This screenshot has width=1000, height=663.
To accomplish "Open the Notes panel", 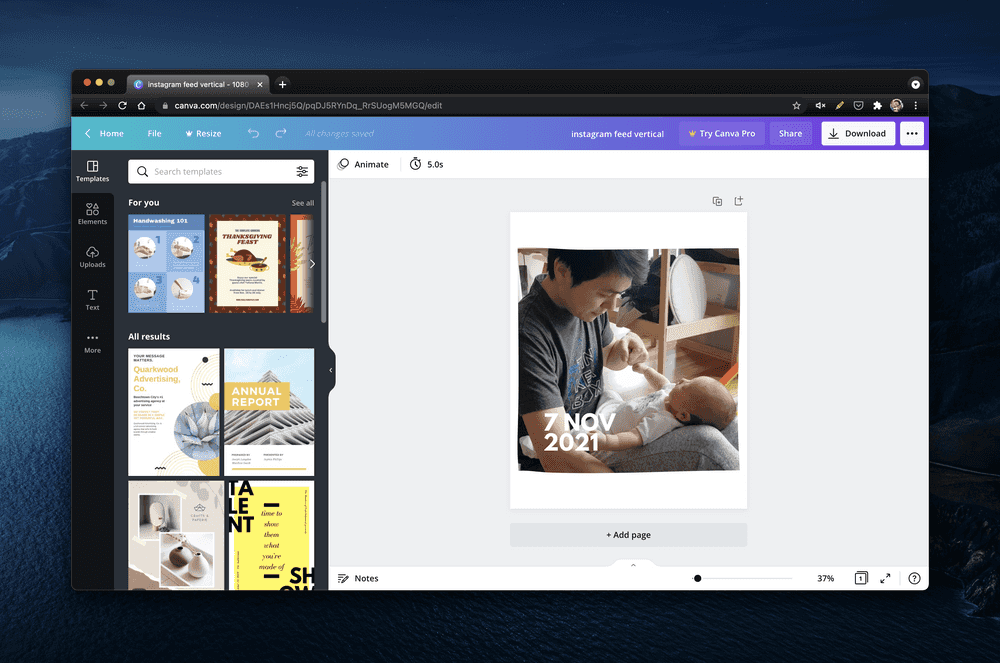I will 358,578.
